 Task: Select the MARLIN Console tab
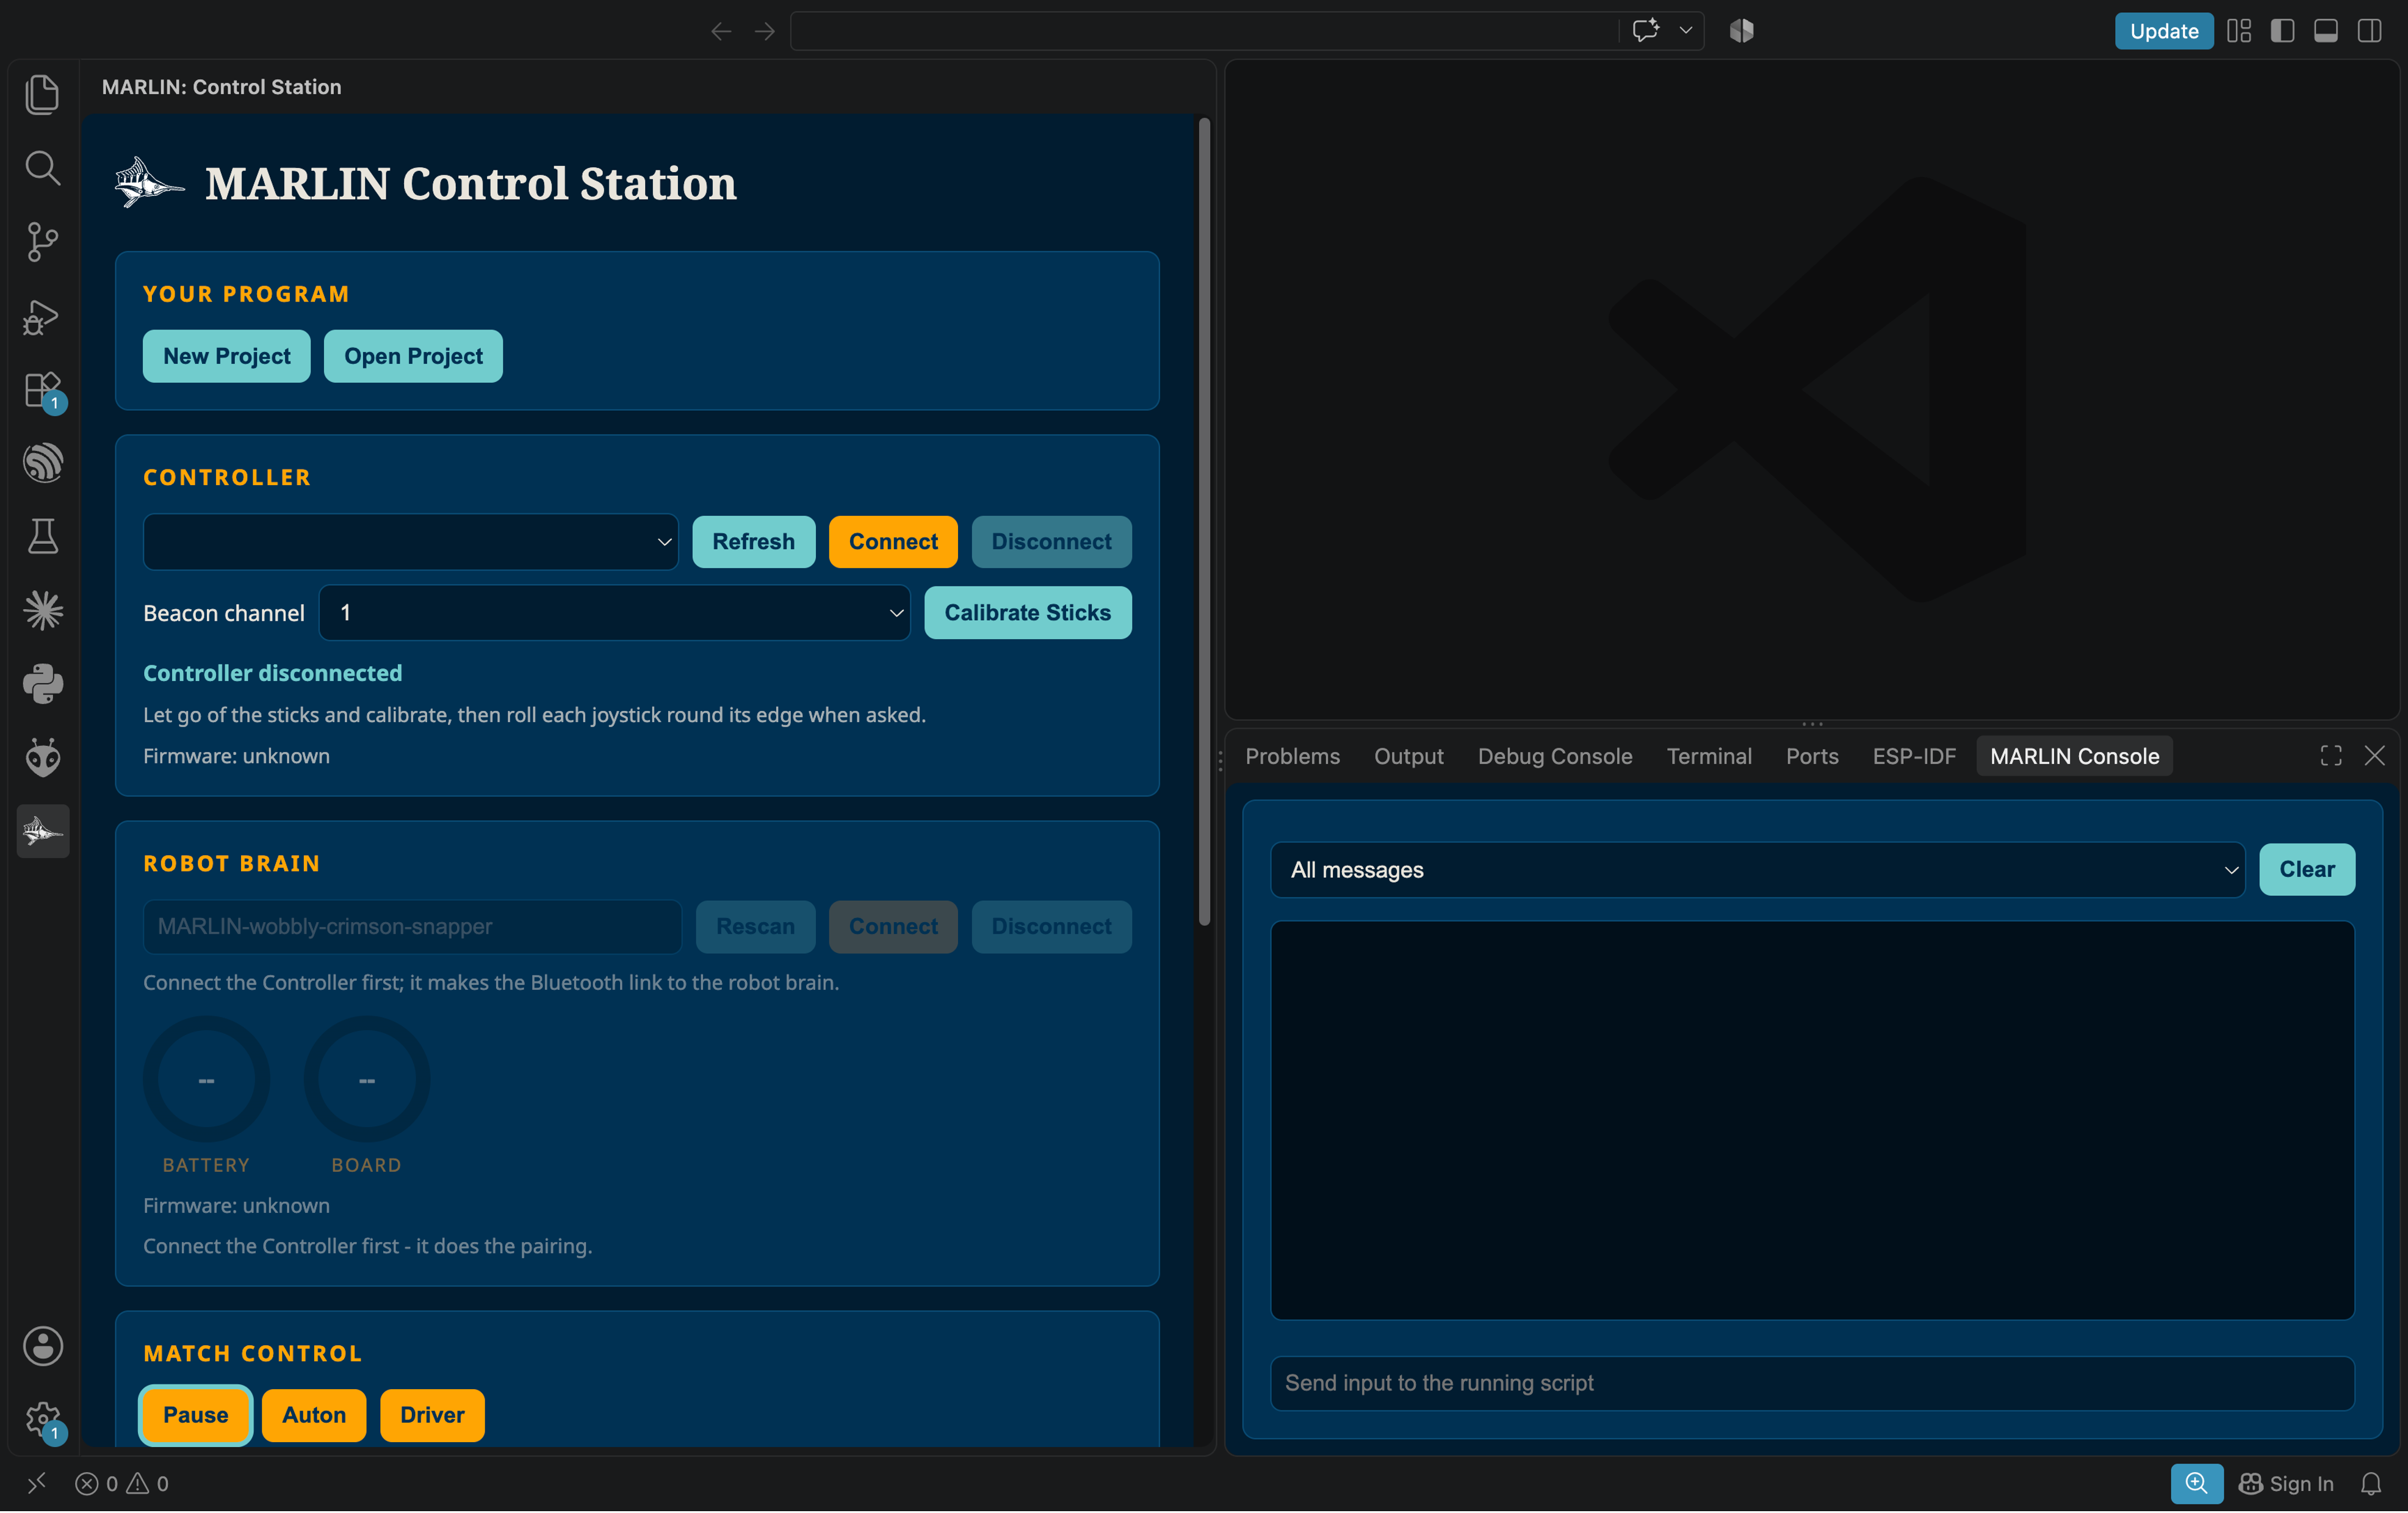[2074, 756]
